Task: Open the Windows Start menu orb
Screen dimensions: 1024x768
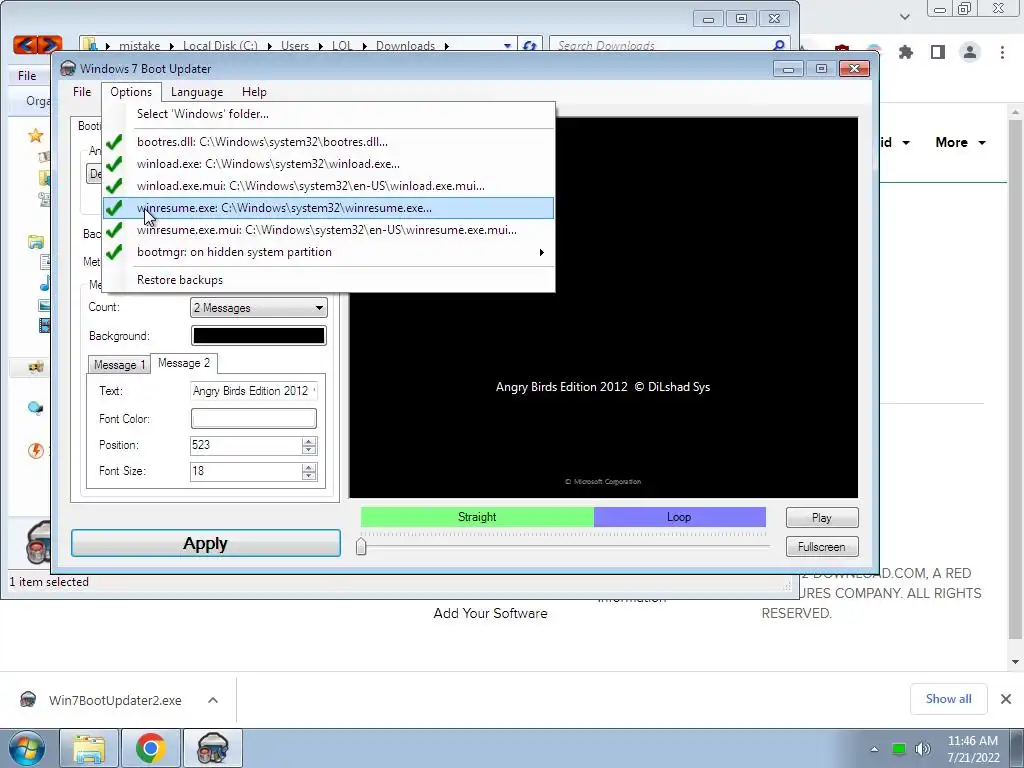Action: coord(26,748)
